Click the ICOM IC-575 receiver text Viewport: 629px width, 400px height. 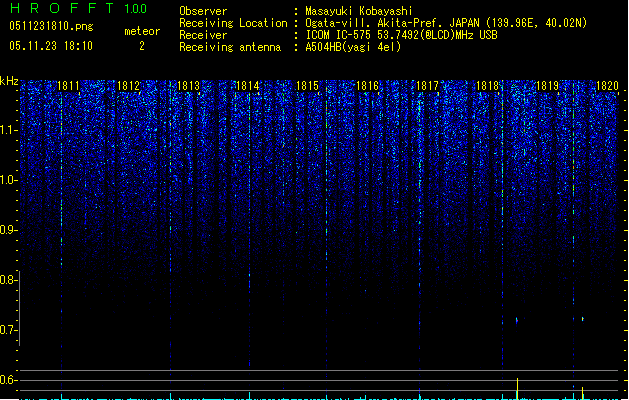(401, 35)
